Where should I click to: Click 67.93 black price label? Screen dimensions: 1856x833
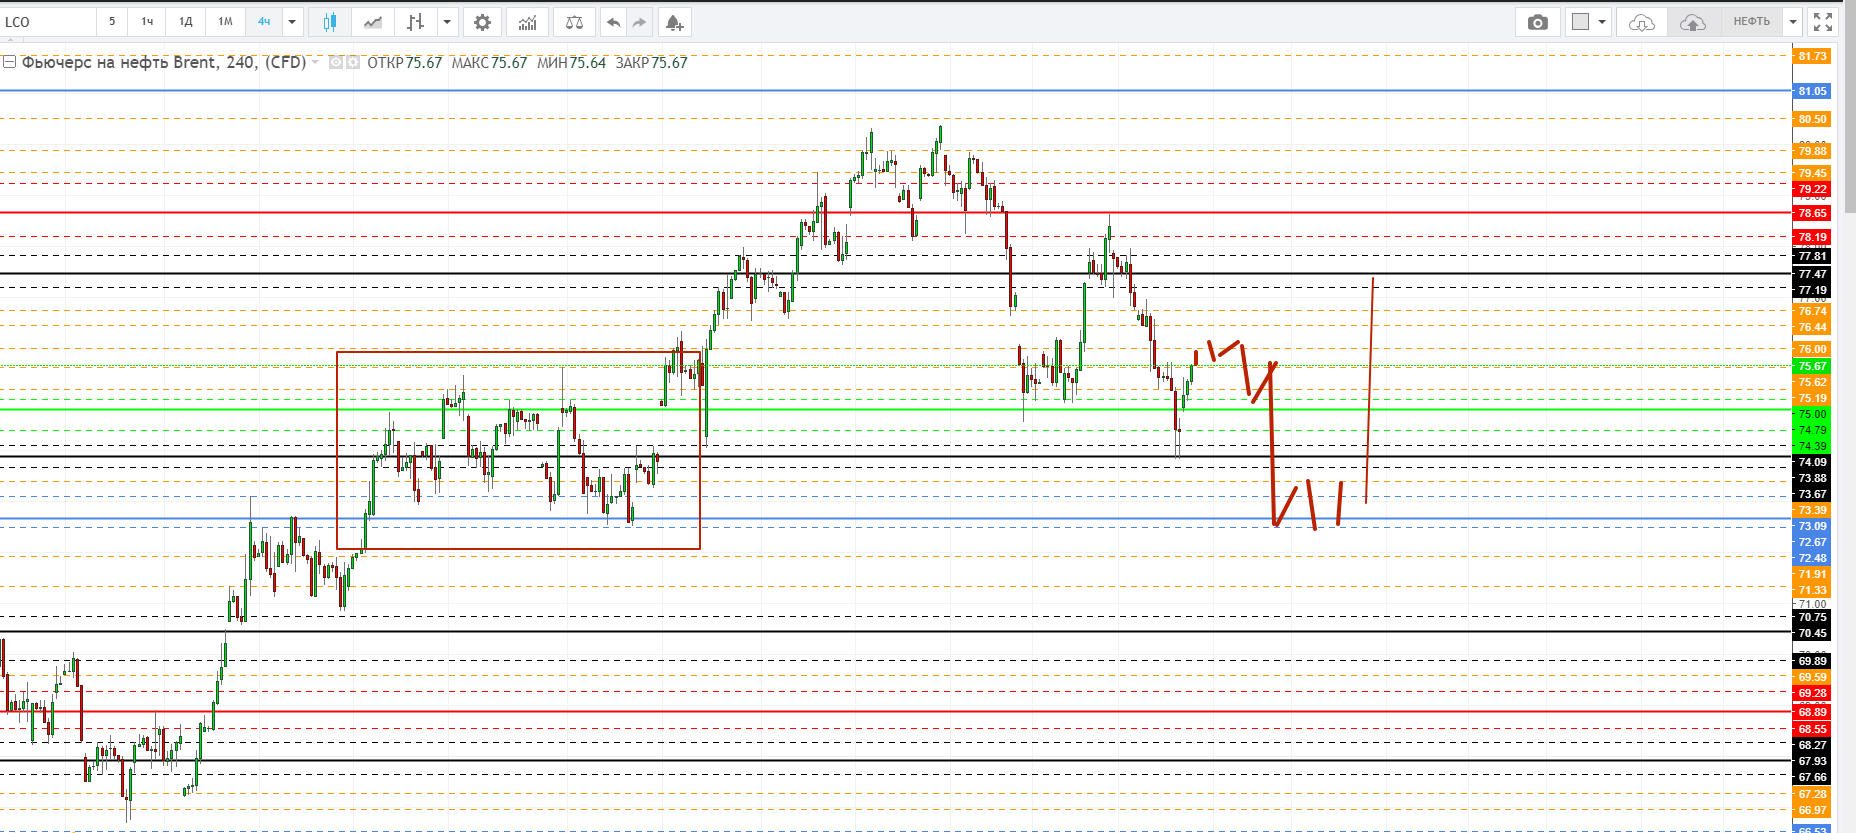pyautogui.click(x=1812, y=761)
